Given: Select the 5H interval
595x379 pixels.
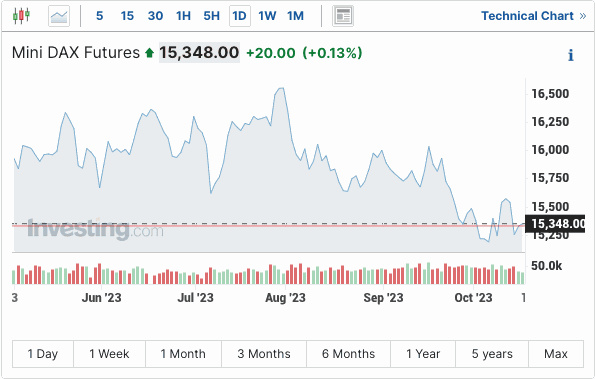Looking at the screenshot, I should click(x=211, y=16).
